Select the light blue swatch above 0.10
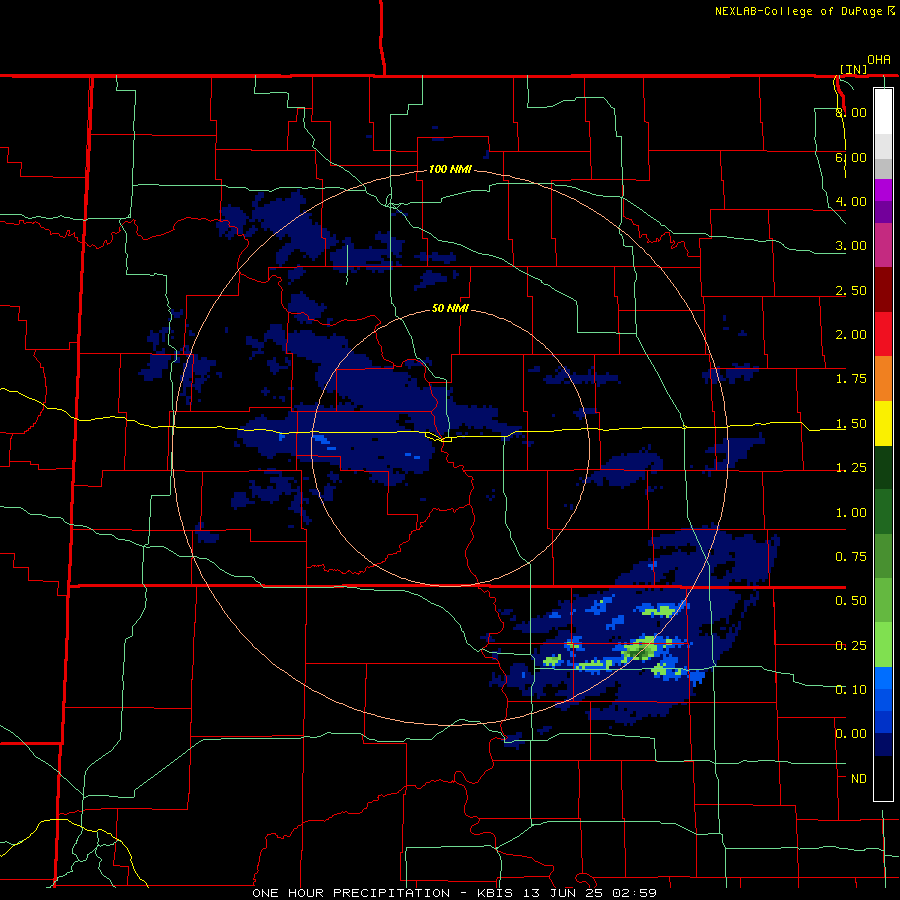This screenshot has height=900, width=900. click(883, 678)
